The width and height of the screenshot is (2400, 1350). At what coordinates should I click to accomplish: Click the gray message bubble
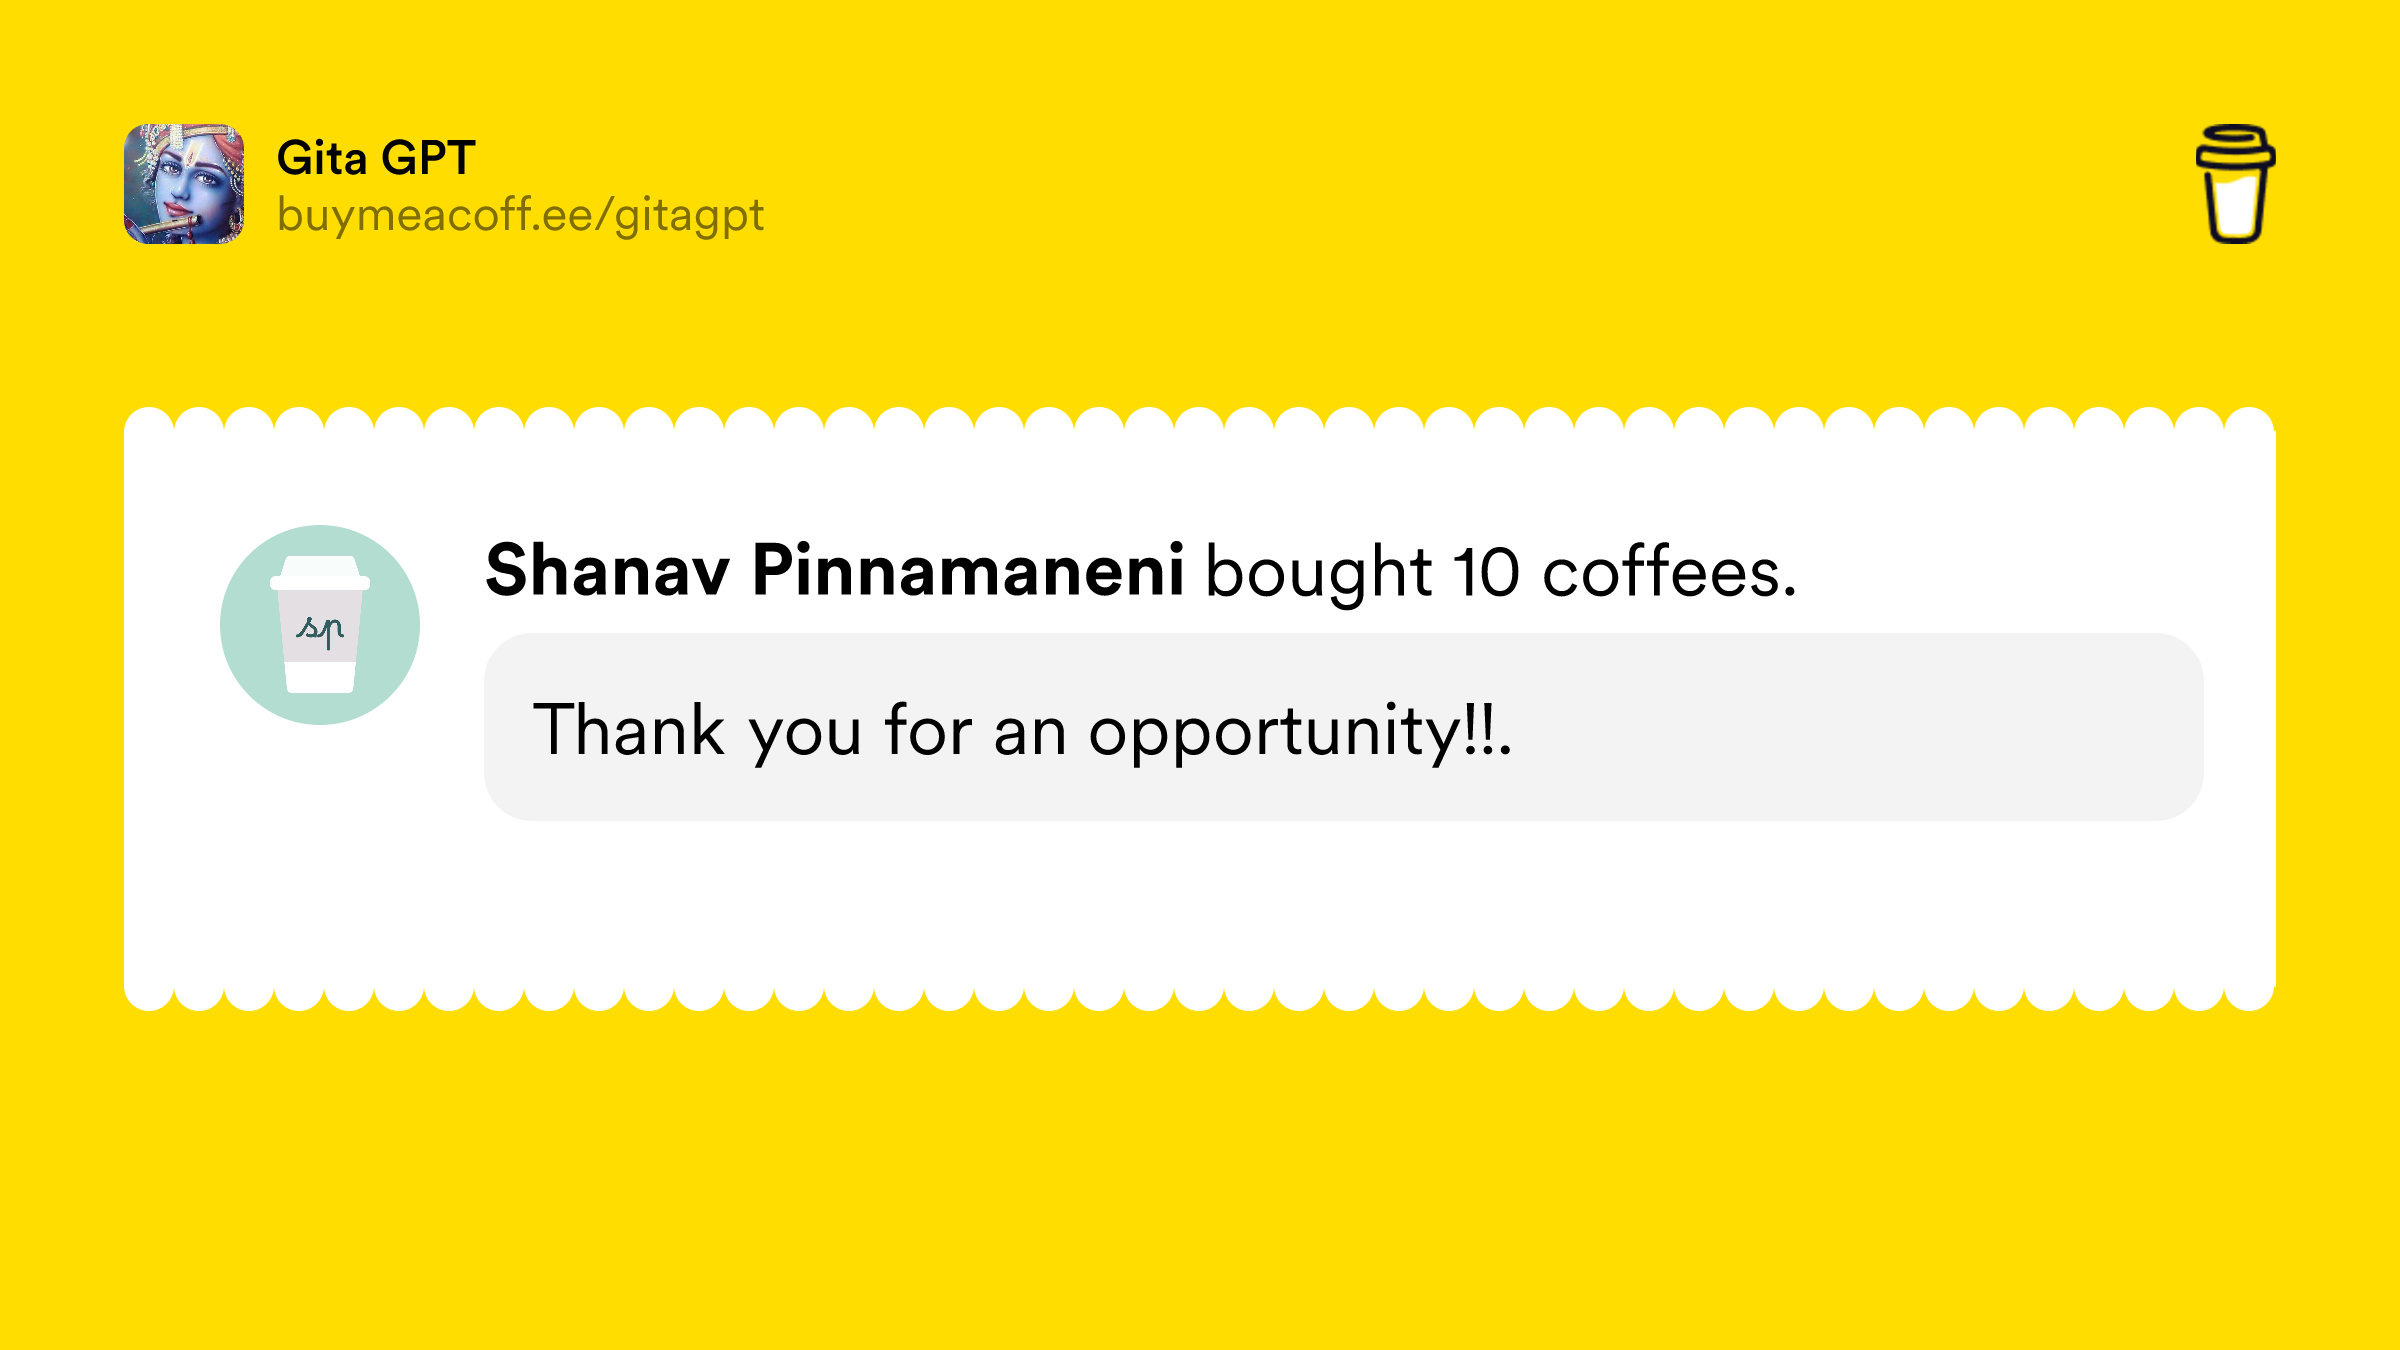1343,727
